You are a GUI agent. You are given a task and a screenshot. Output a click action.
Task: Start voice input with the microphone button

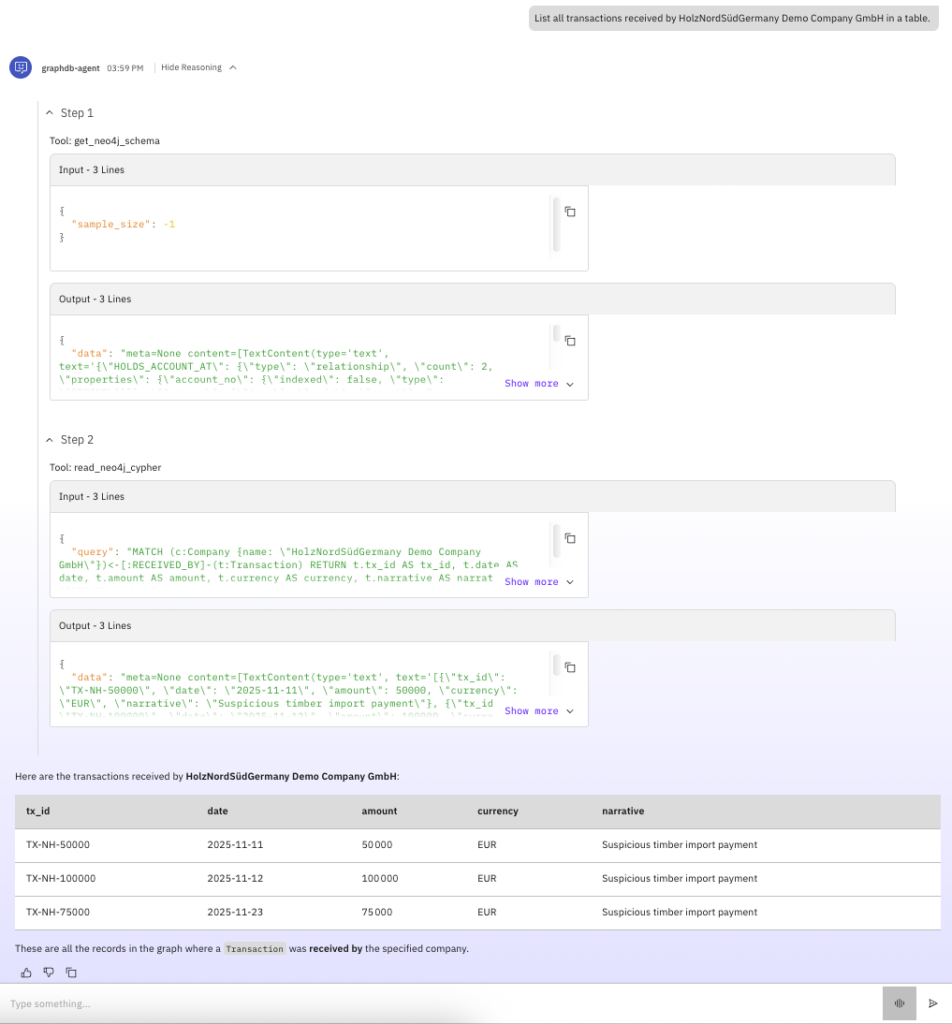point(899,1003)
